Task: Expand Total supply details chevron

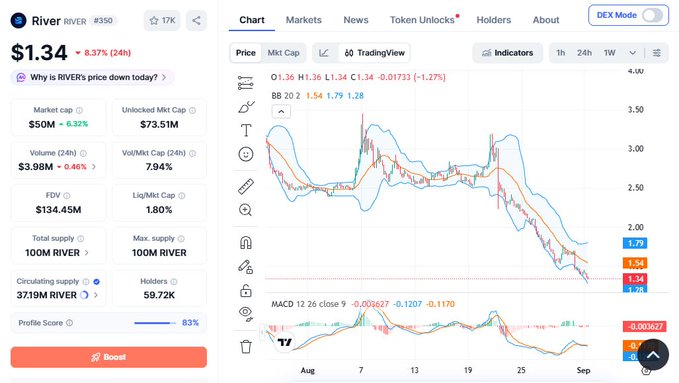Action: pos(87,253)
